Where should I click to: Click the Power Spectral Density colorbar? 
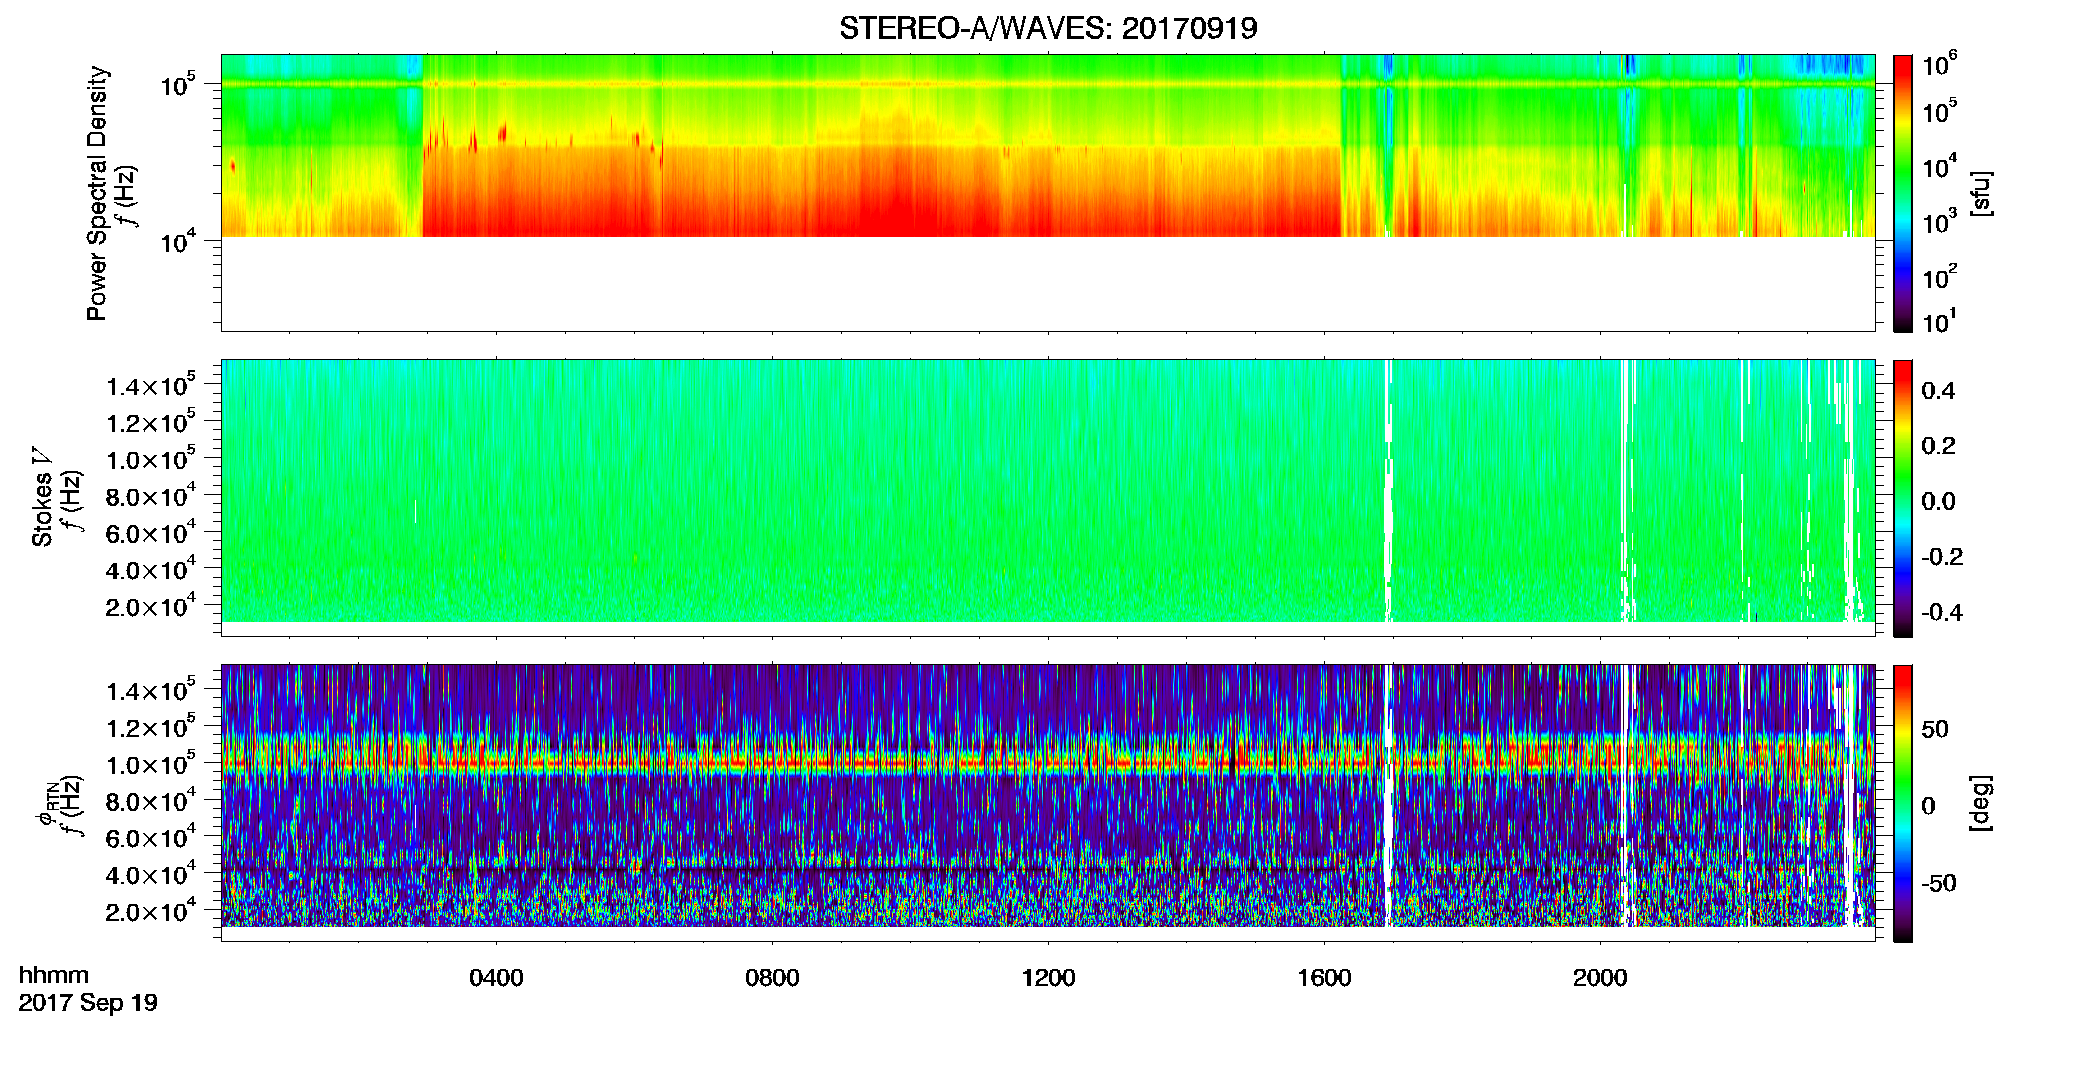1902,193
